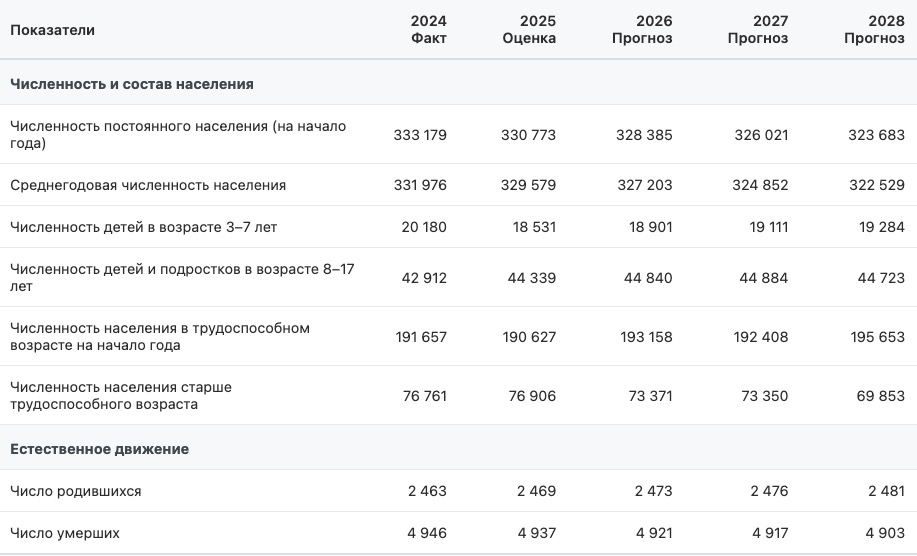Select the cell showing 44 884
The image size is (917, 556).
click(764, 278)
